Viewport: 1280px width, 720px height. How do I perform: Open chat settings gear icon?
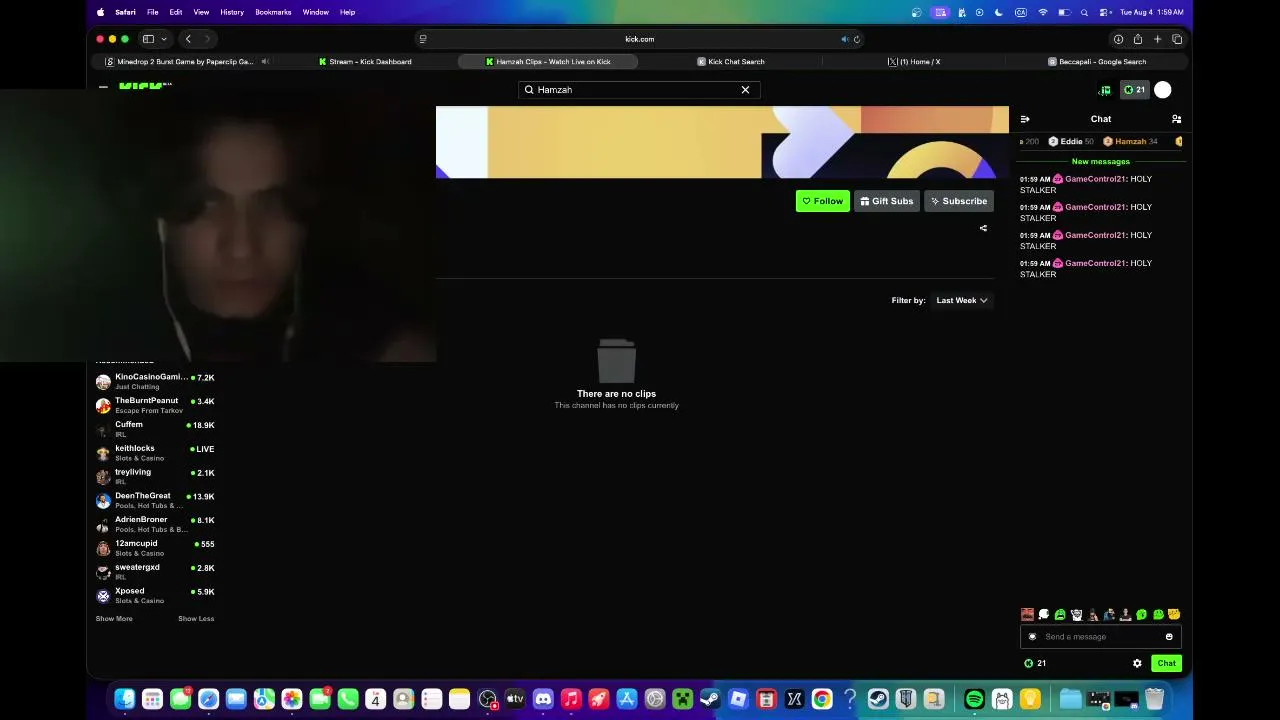click(1137, 663)
